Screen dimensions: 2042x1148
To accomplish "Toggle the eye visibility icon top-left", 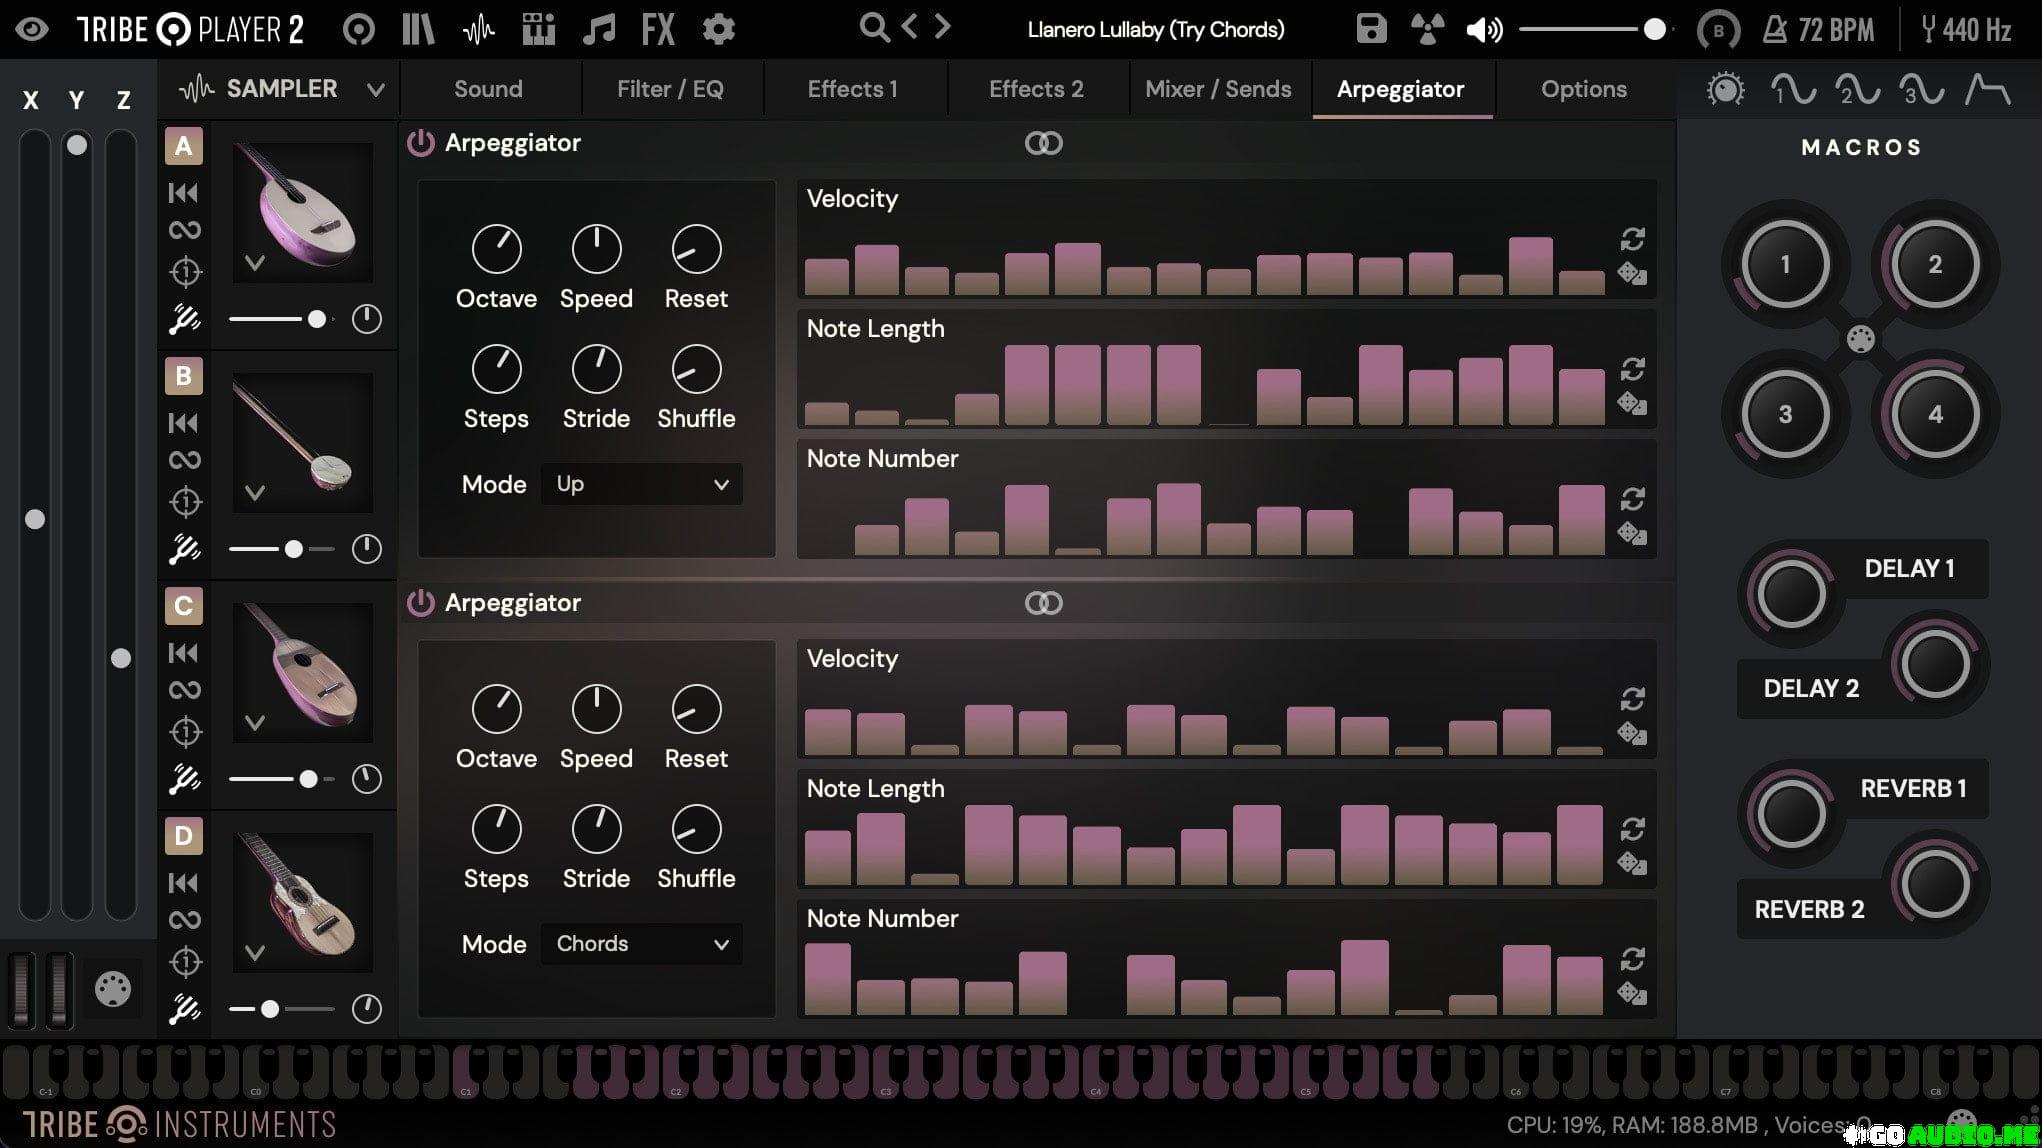I will point(32,29).
